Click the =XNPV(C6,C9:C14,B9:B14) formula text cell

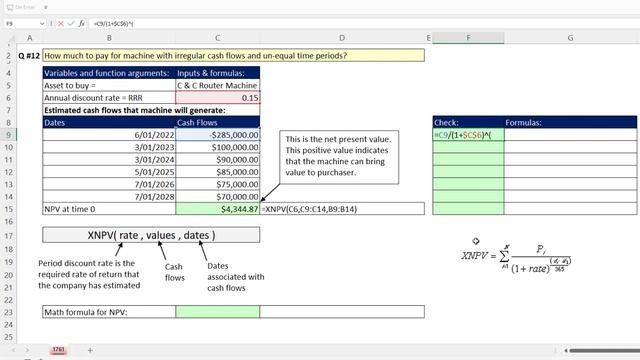342,209
